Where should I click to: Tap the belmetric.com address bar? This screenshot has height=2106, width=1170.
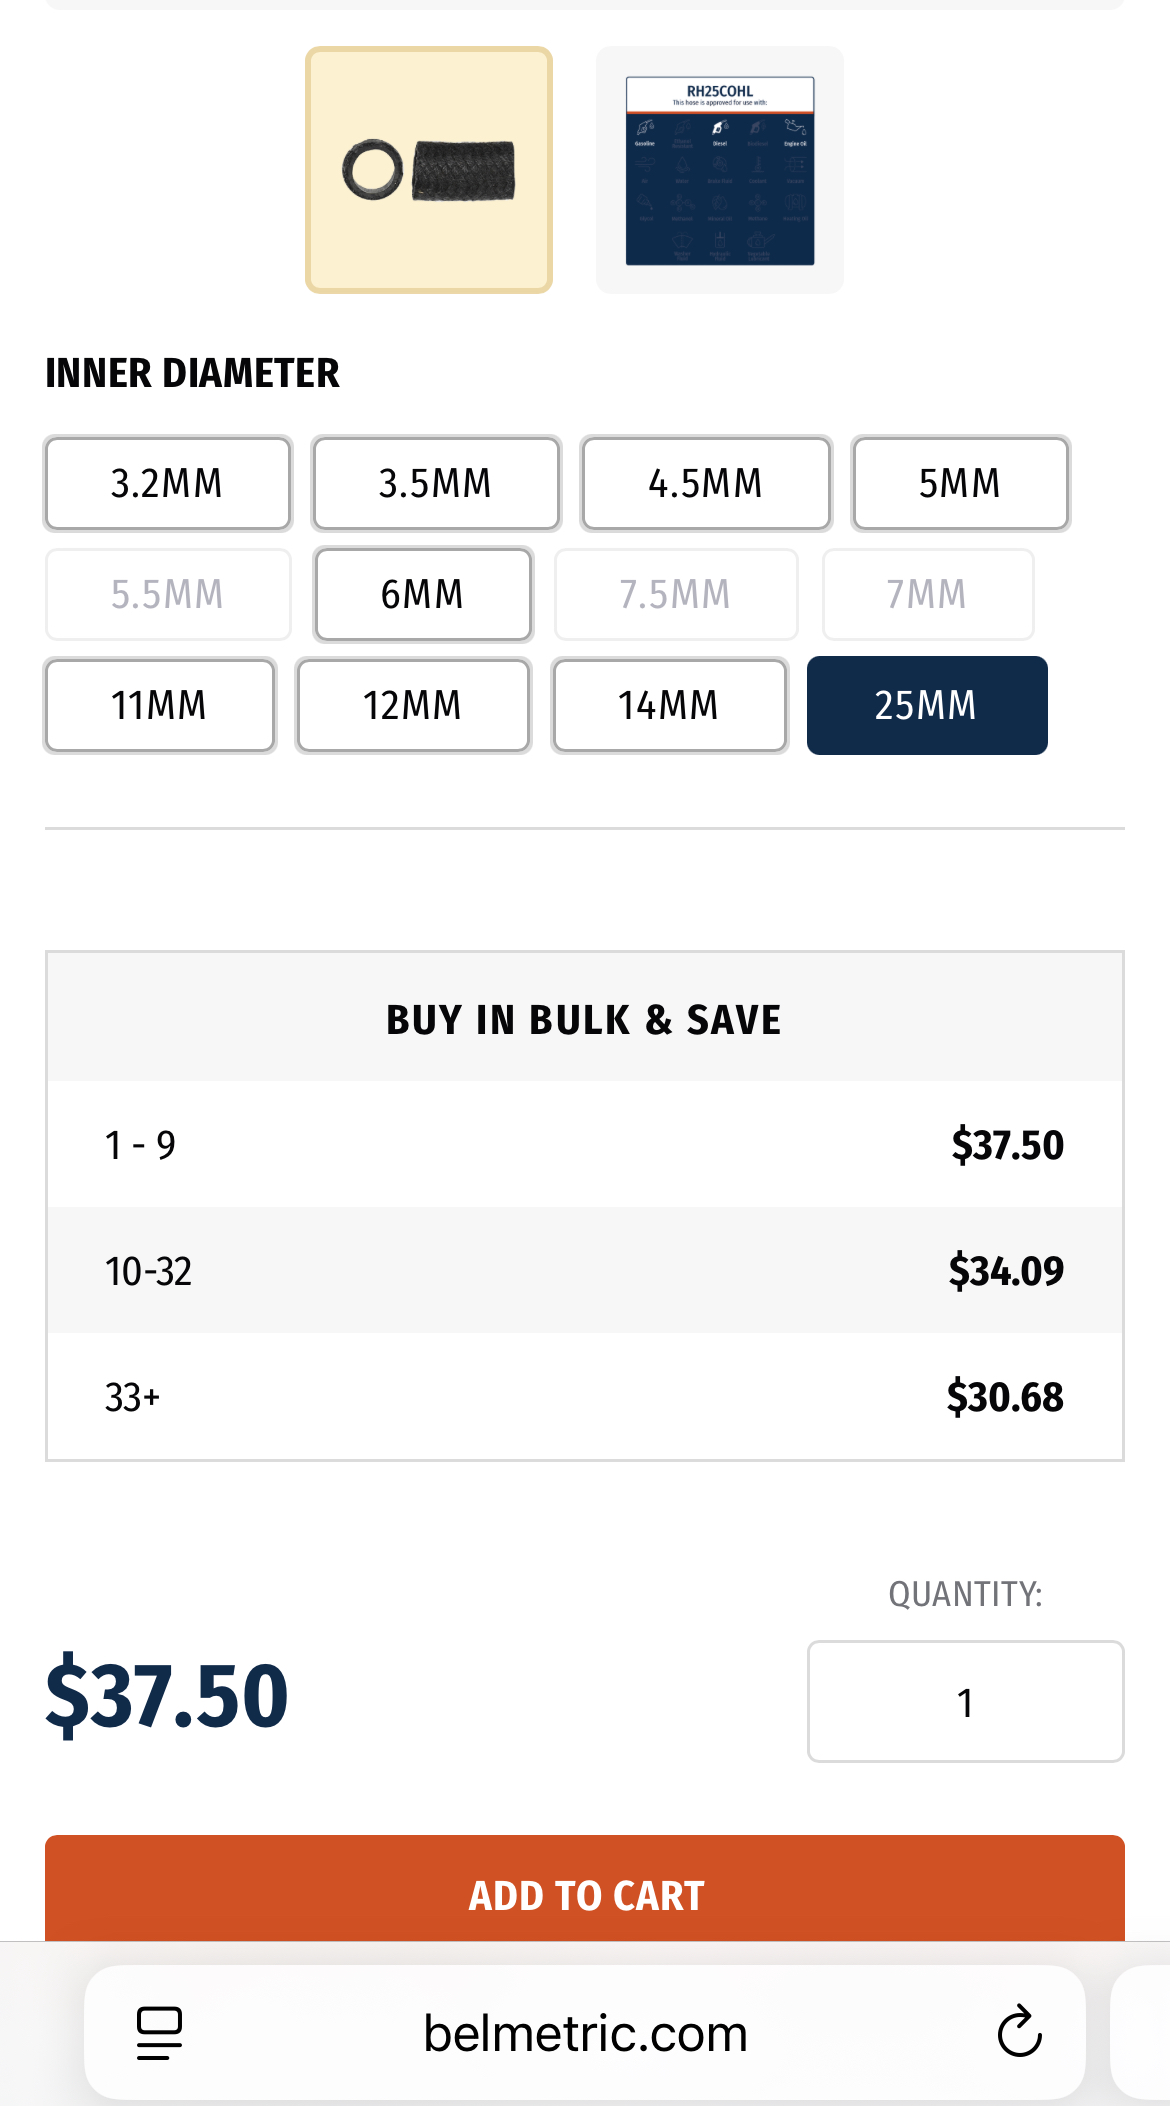click(585, 2033)
